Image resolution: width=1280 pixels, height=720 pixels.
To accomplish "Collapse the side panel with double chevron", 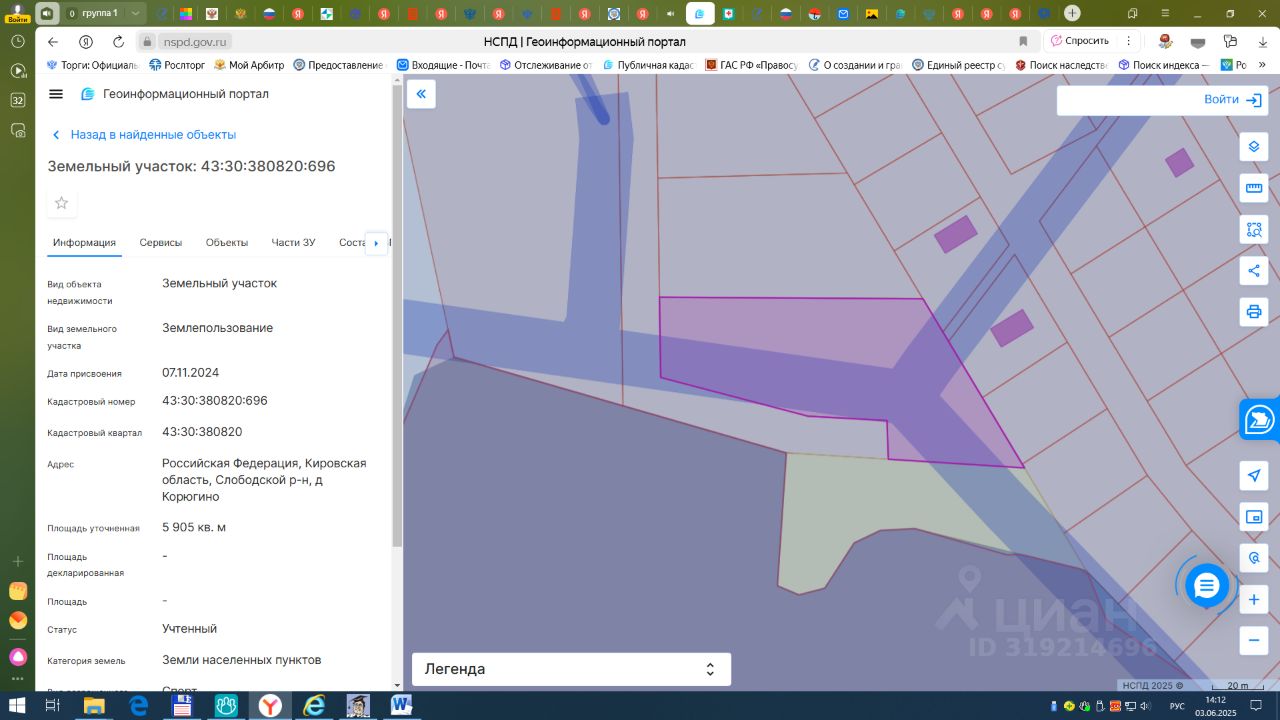I will tap(421, 94).
